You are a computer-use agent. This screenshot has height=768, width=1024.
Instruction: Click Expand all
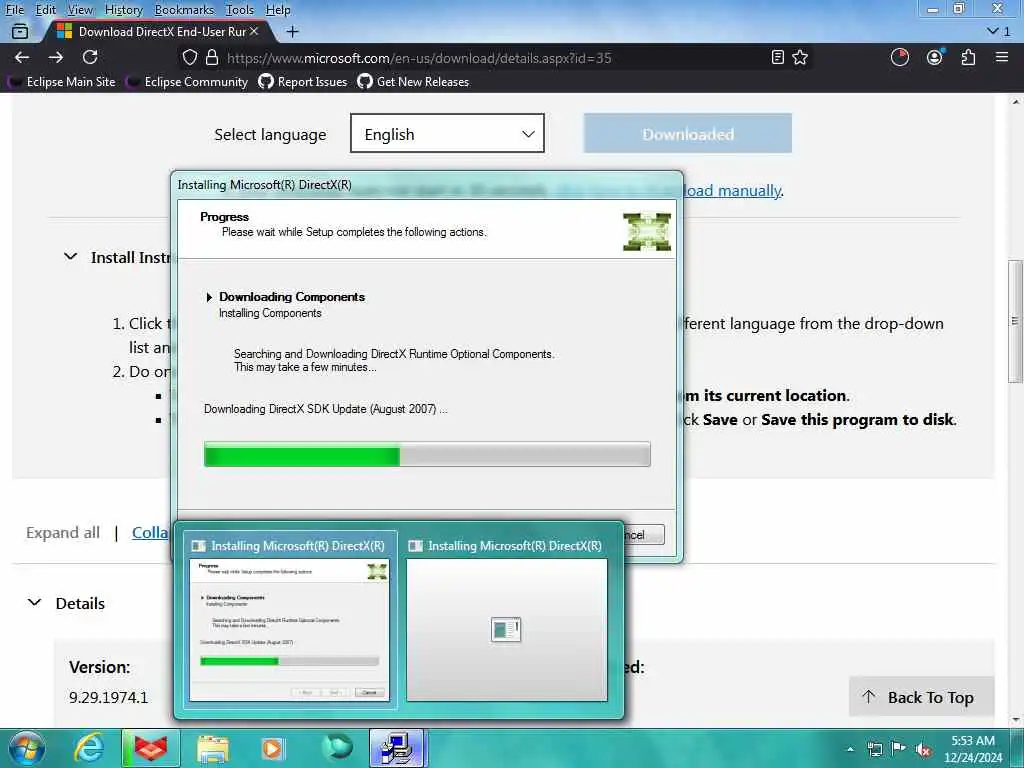click(x=63, y=533)
